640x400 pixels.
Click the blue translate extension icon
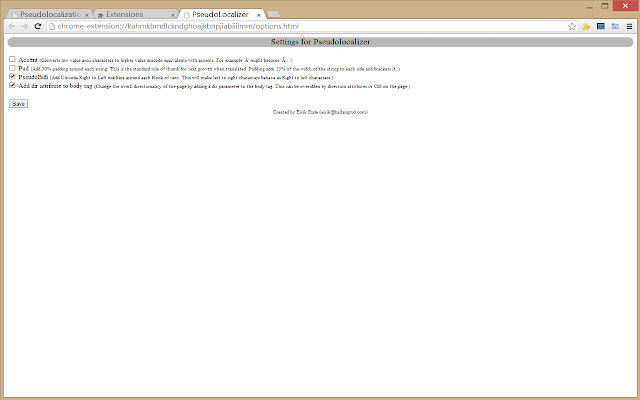(x=615, y=26)
